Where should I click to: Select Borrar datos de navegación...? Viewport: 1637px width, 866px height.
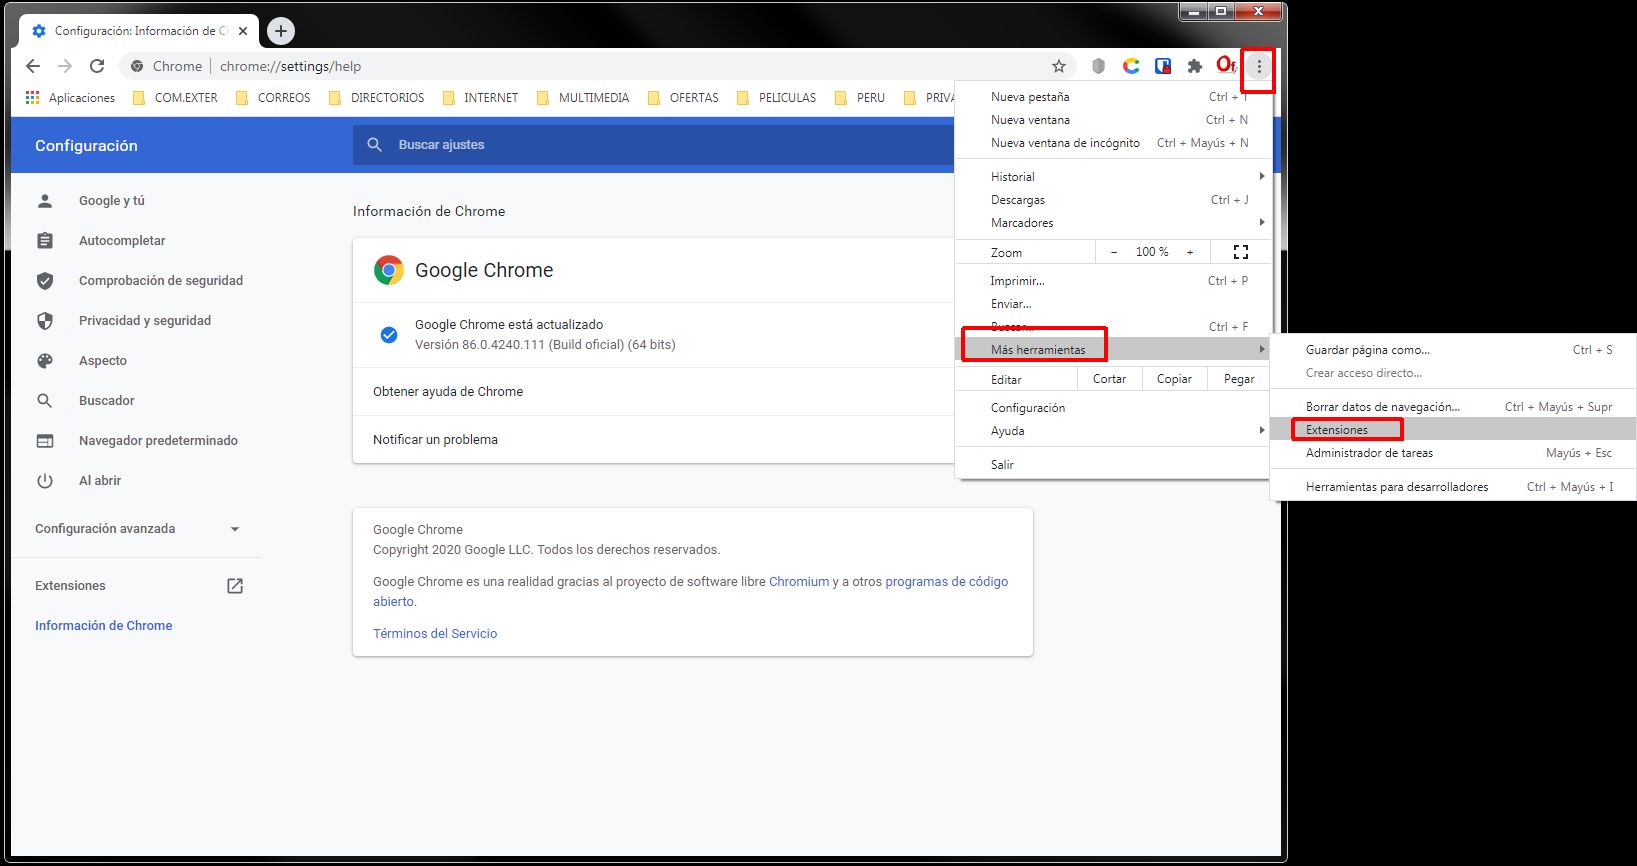(1453, 407)
